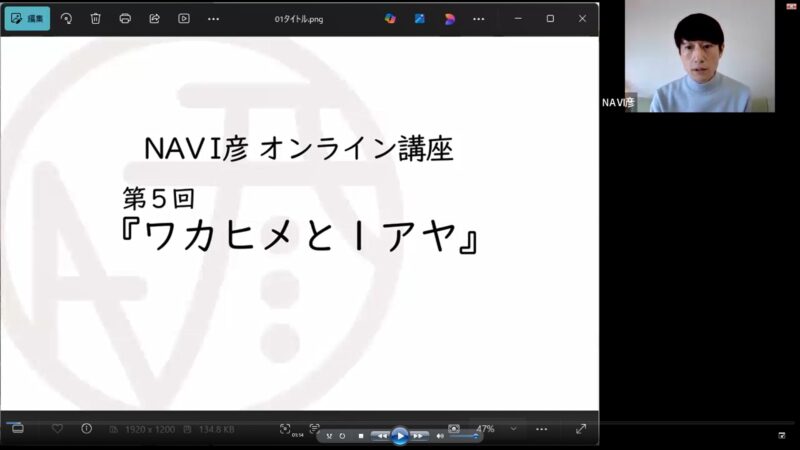Screen dimensions: 800x450
Task: Click the scan/visual search icon
Action: pos(285,429)
